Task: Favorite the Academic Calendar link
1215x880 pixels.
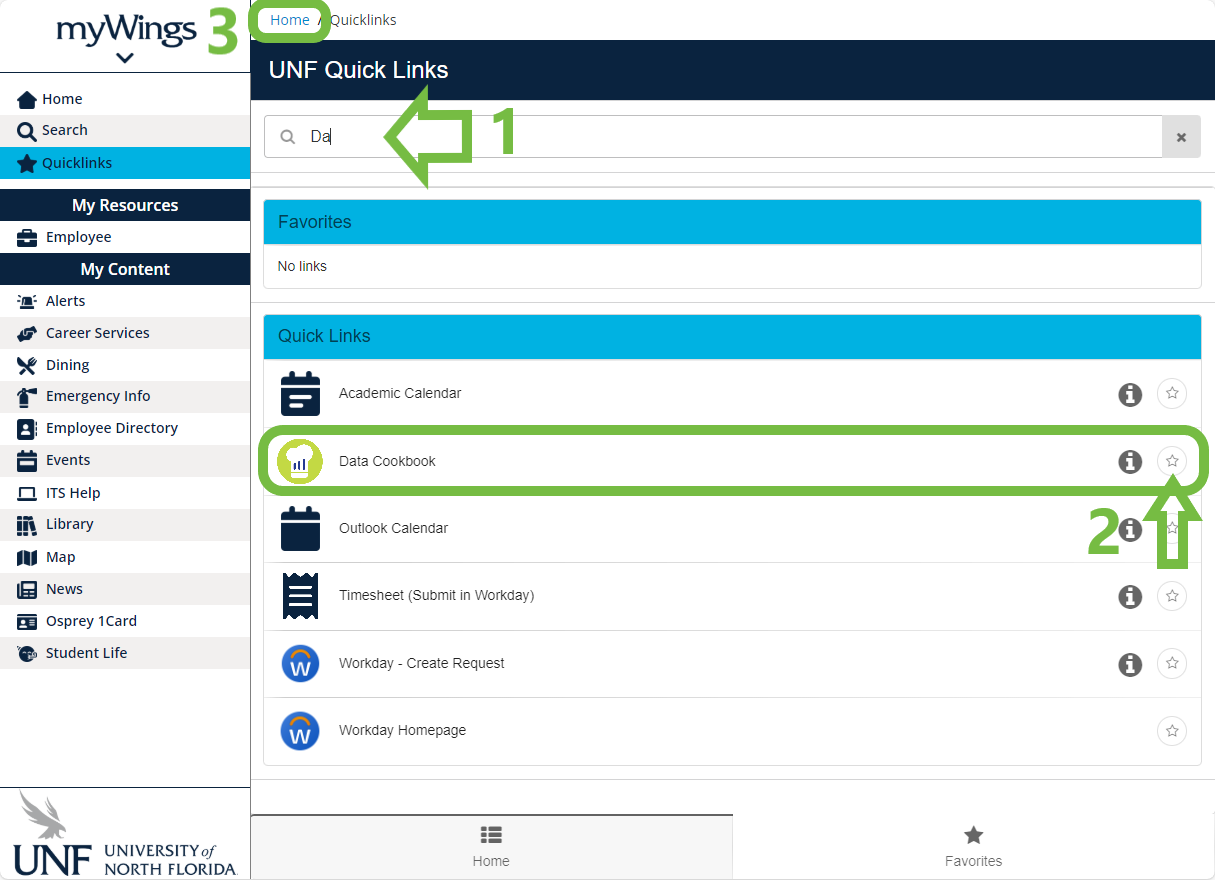Action: tap(1172, 394)
